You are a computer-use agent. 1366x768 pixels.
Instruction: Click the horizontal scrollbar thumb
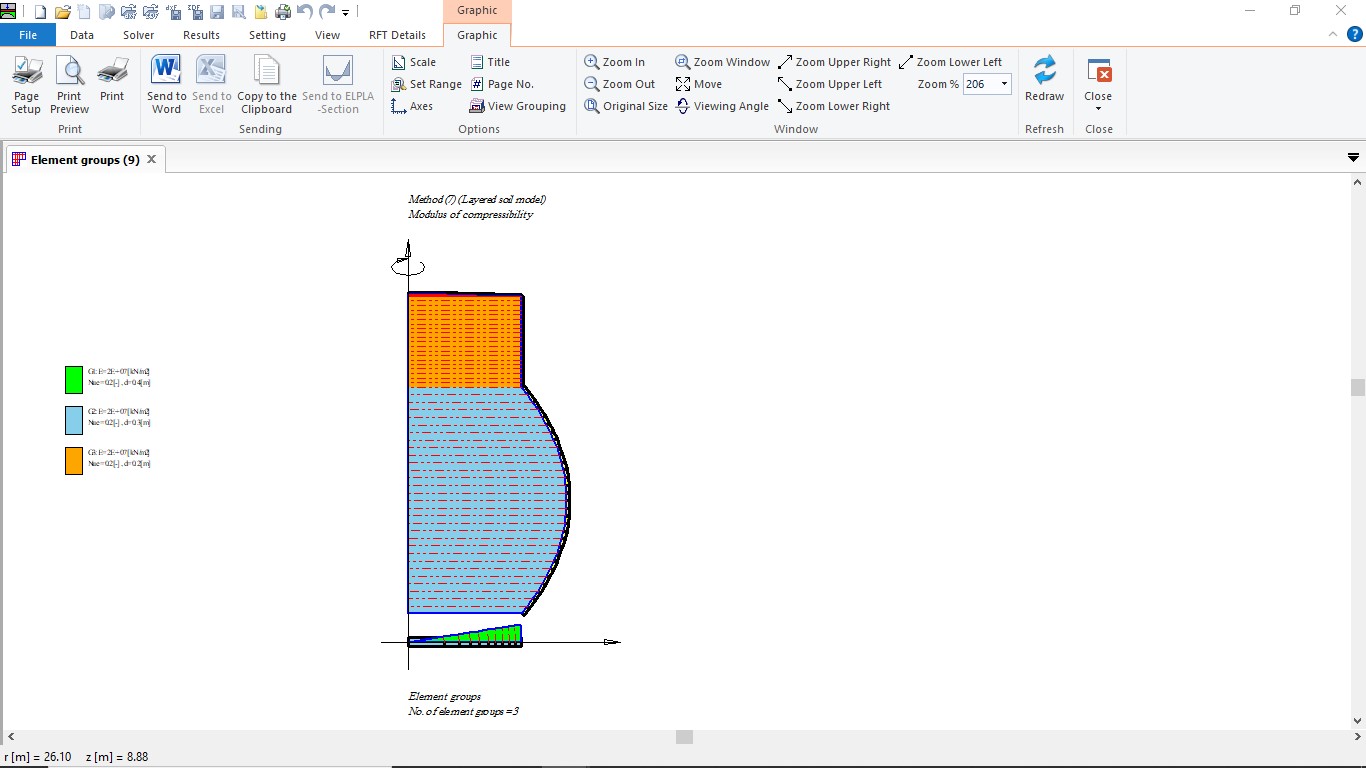(684, 737)
